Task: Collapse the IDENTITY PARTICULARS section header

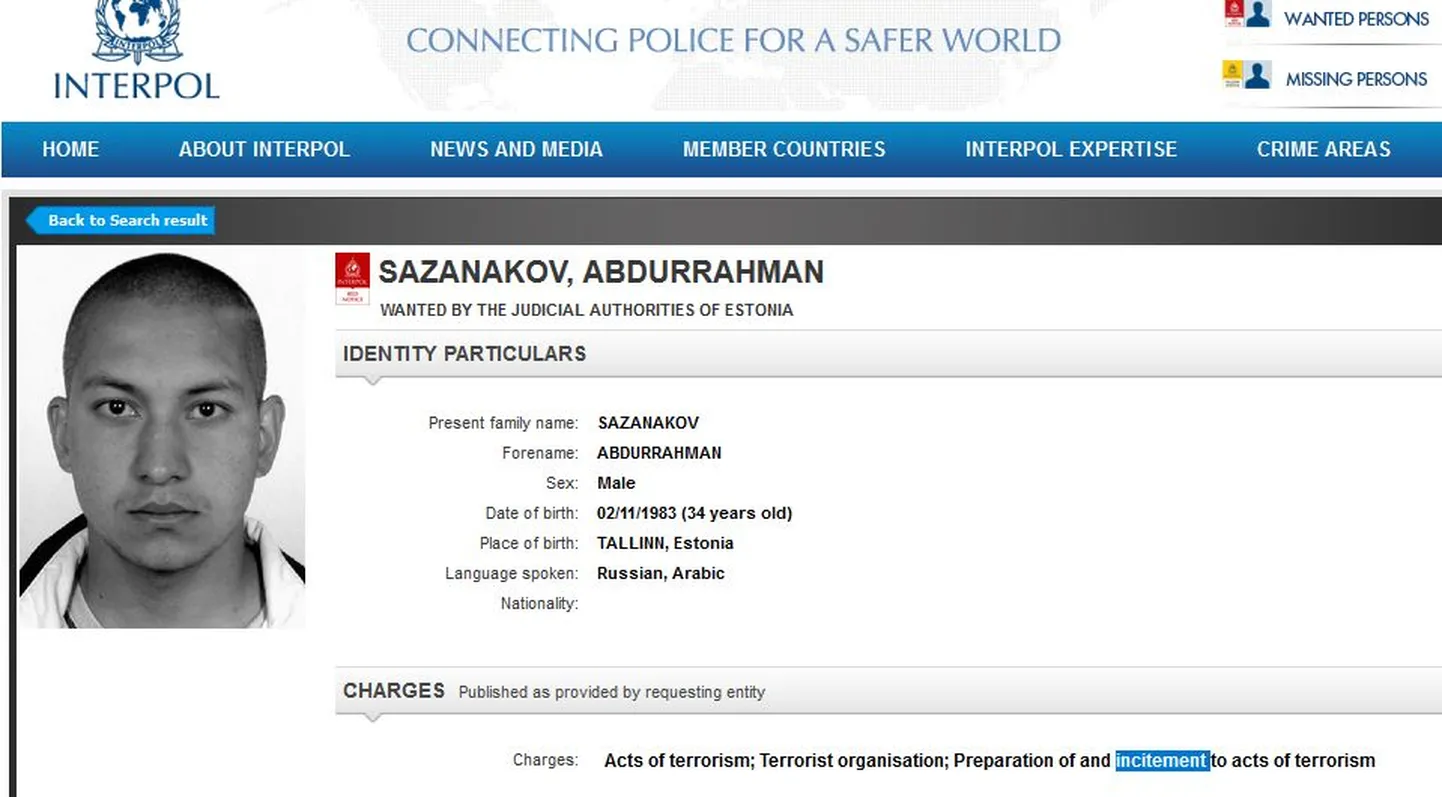Action: pyautogui.click(x=888, y=354)
